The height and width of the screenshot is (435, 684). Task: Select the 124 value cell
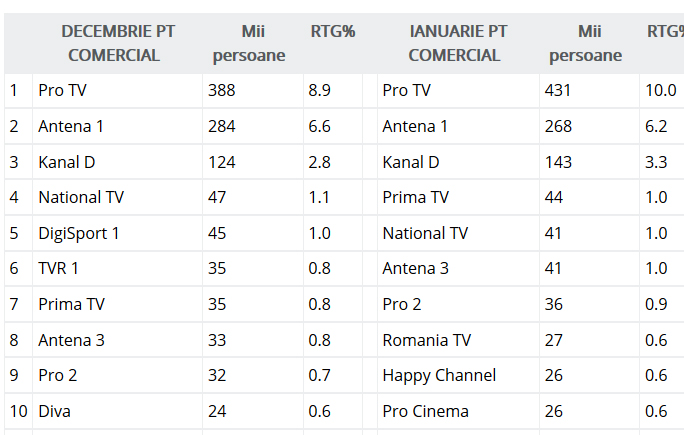(221, 162)
